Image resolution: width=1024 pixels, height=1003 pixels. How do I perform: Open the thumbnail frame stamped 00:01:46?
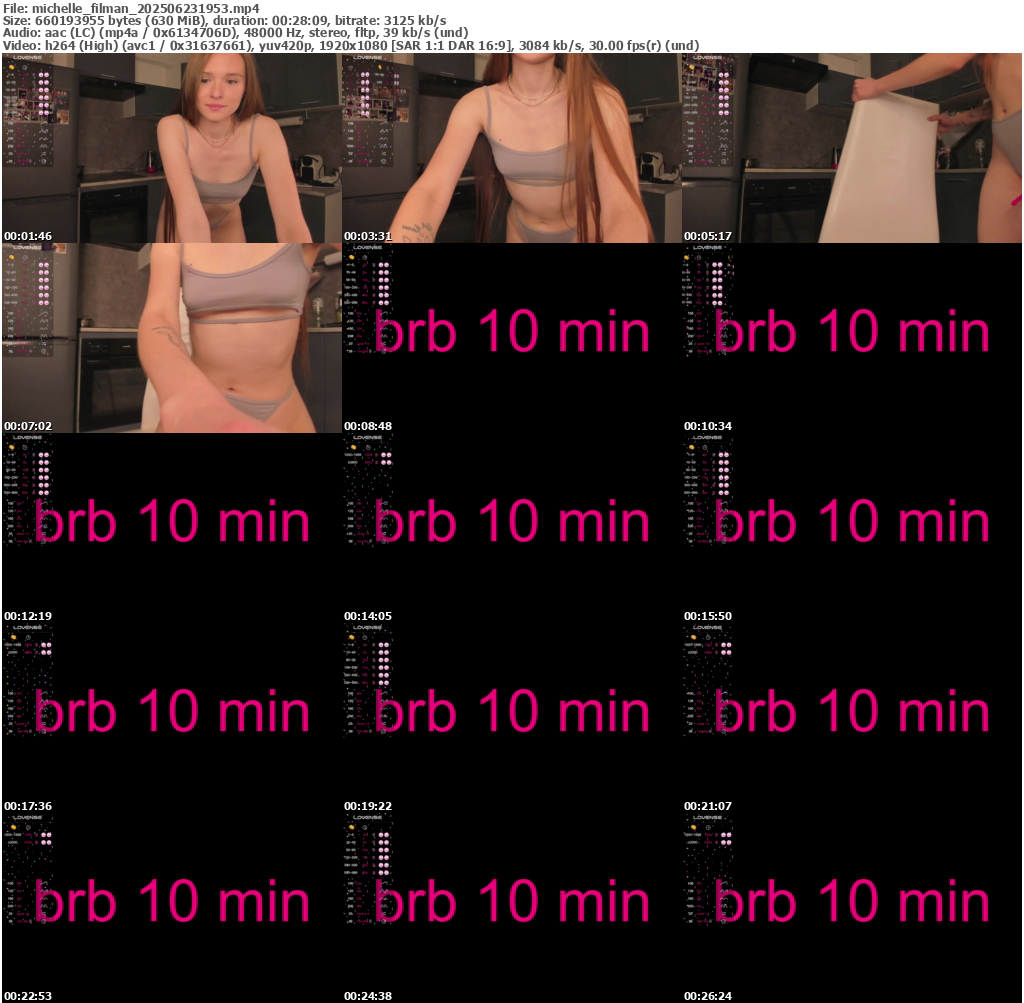(172, 148)
